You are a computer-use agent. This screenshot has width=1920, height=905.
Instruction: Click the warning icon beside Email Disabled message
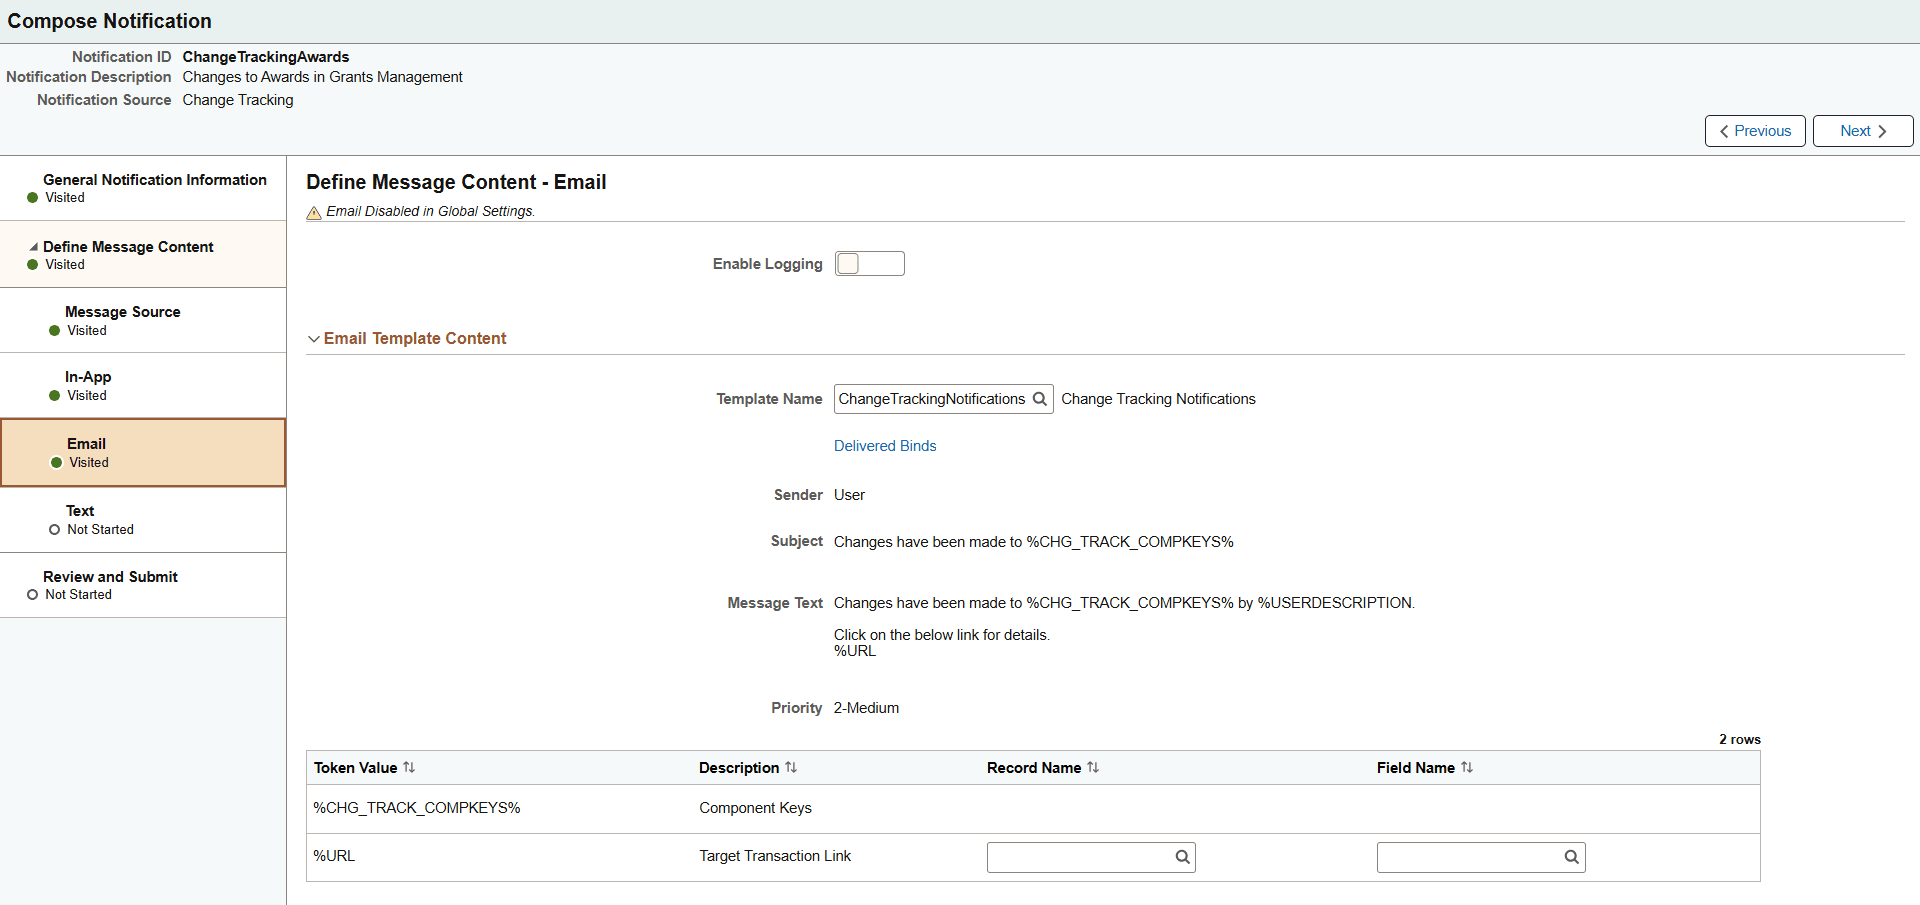click(314, 211)
